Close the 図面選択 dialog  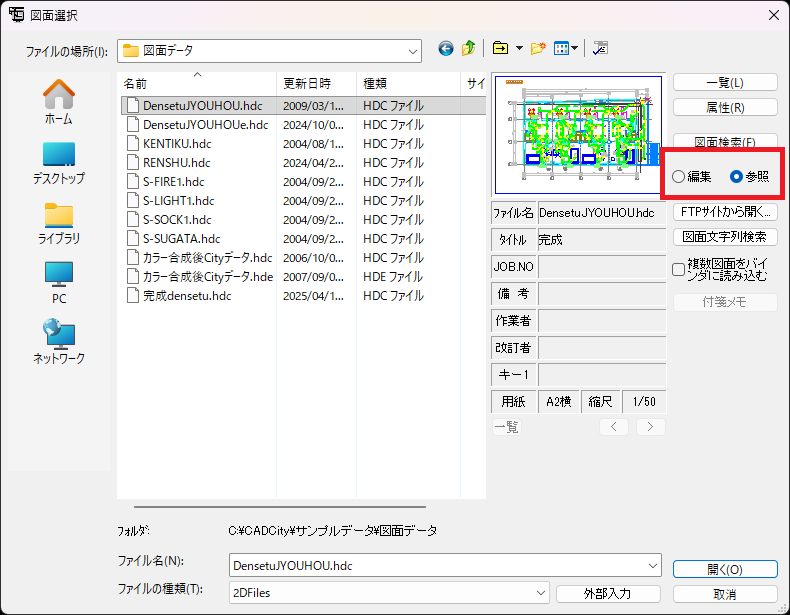774,15
